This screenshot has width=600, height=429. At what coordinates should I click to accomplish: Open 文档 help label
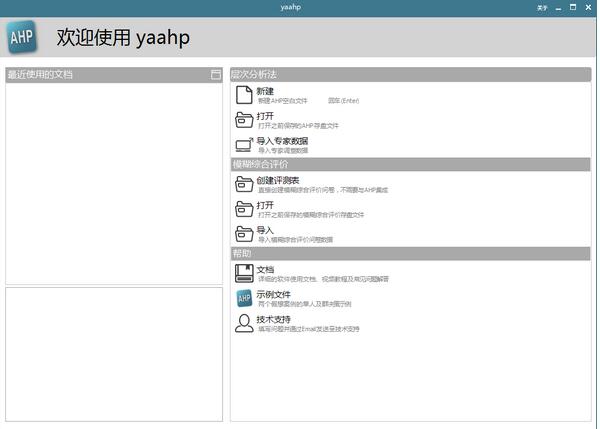265,269
